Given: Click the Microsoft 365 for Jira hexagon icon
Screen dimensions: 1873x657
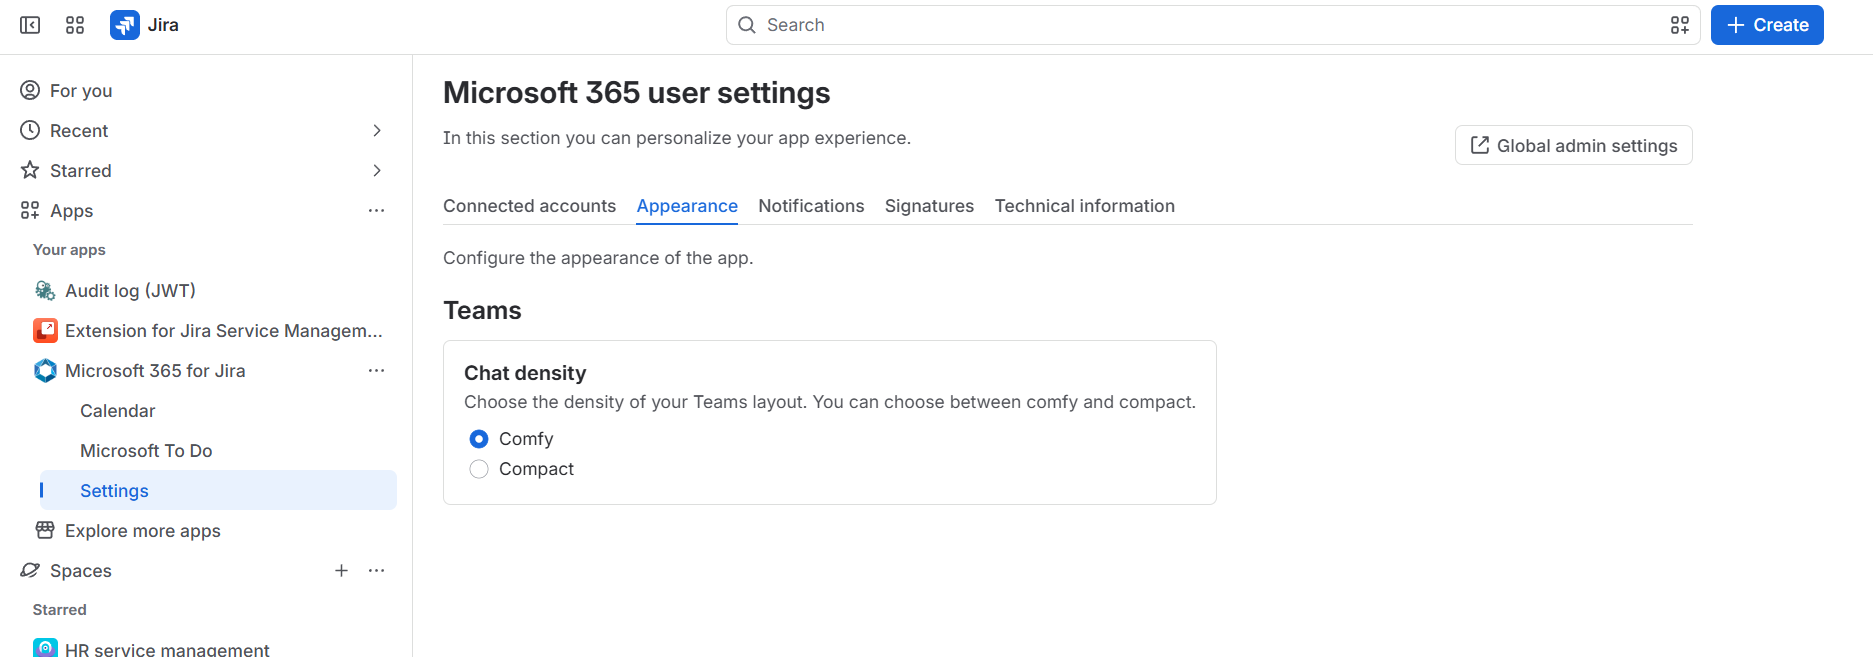Looking at the screenshot, I should [x=45, y=371].
